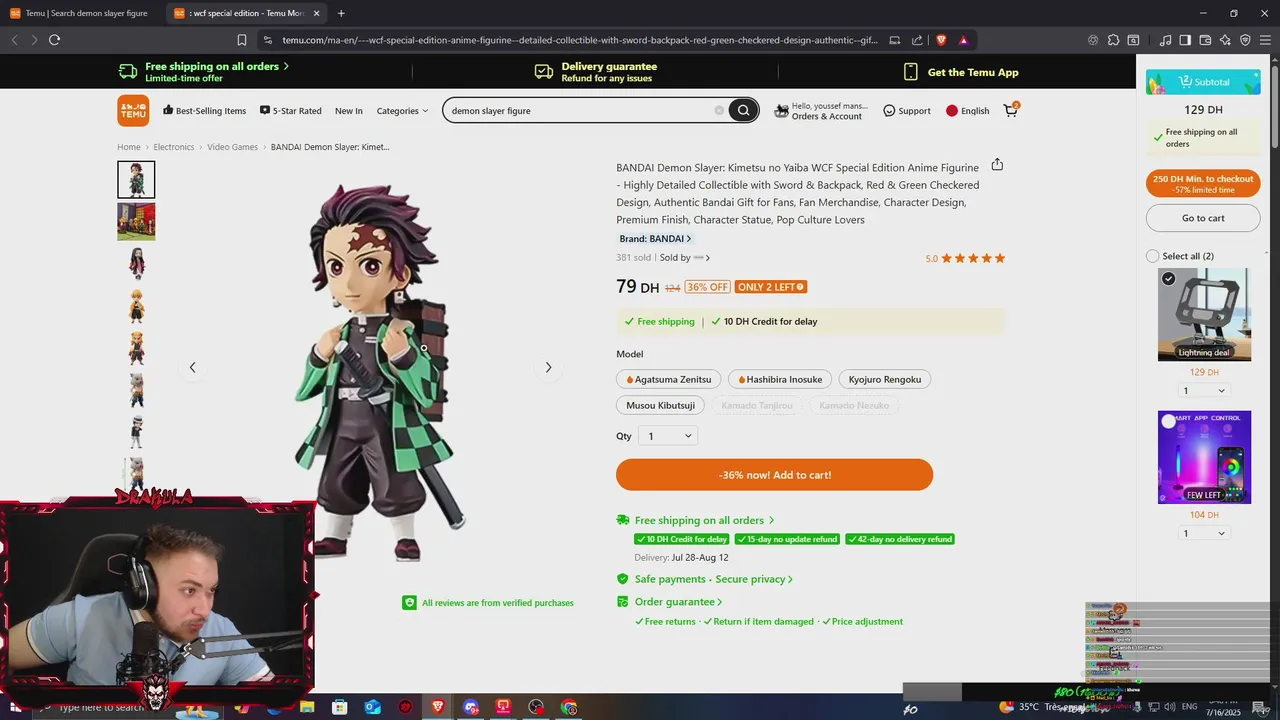Image resolution: width=1280 pixels, height=720 pixels.
Task: Open Brave main hamburger menu
Action: coord(1265,40)
